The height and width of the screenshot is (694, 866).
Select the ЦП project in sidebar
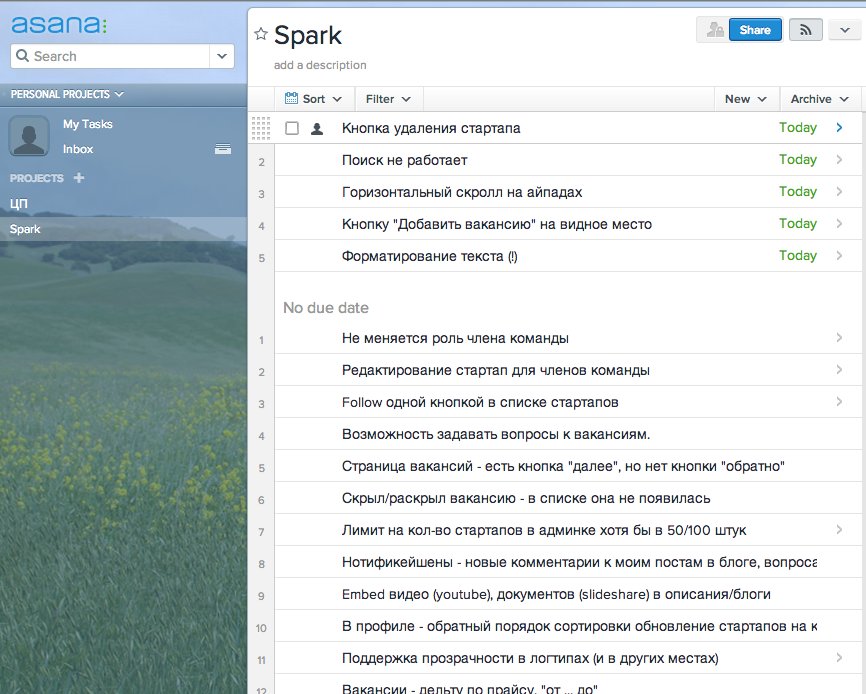coord(18,204)
